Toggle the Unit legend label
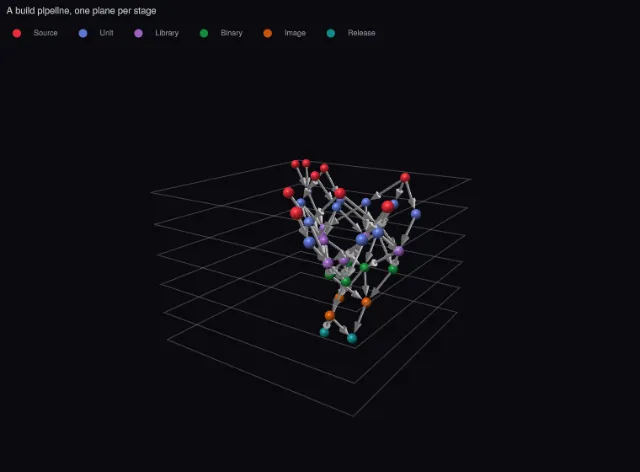Screen dimensions: 640x472 click(106, 33)
